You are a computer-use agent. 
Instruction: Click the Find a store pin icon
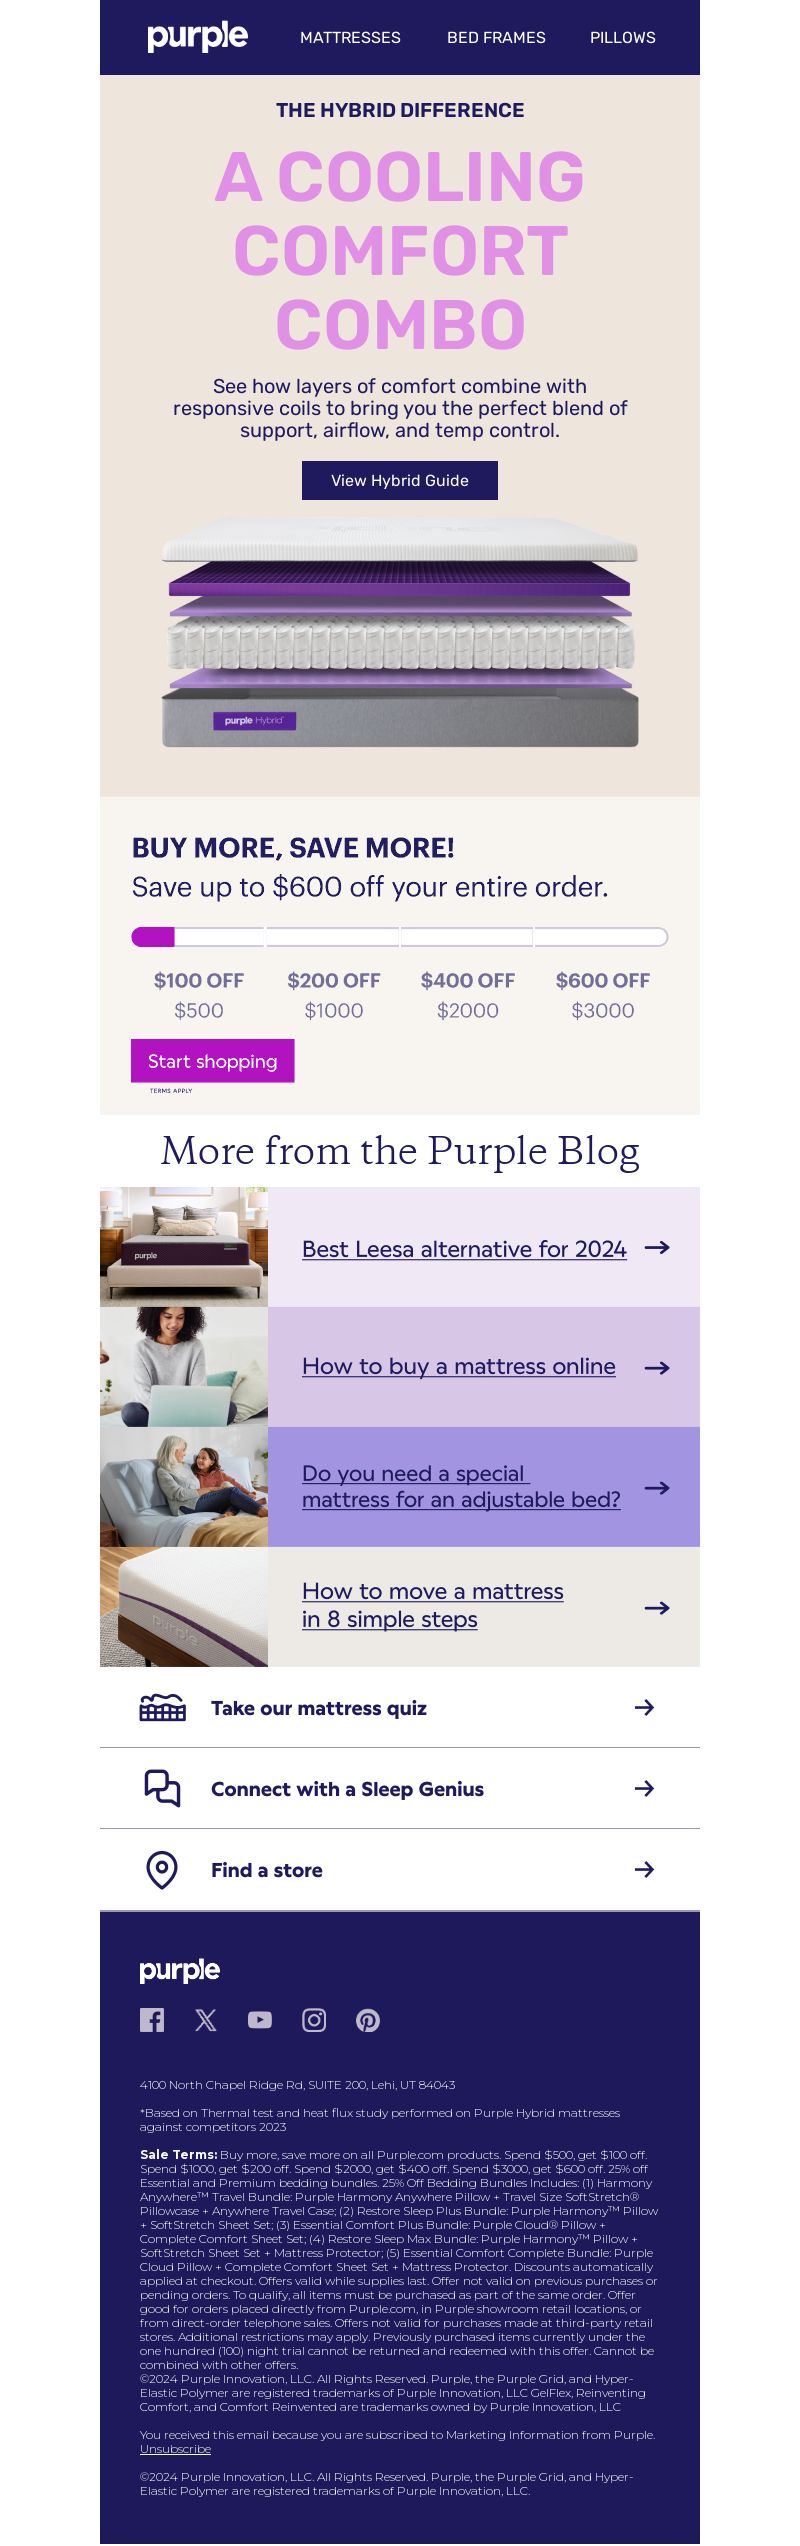162,1869
